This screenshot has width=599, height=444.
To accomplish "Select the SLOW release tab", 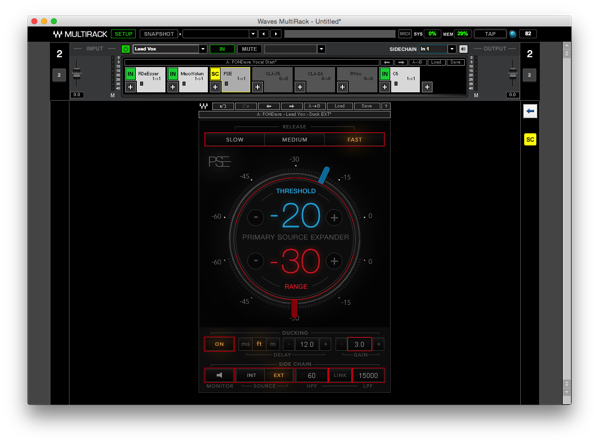I will coord(235,139).
